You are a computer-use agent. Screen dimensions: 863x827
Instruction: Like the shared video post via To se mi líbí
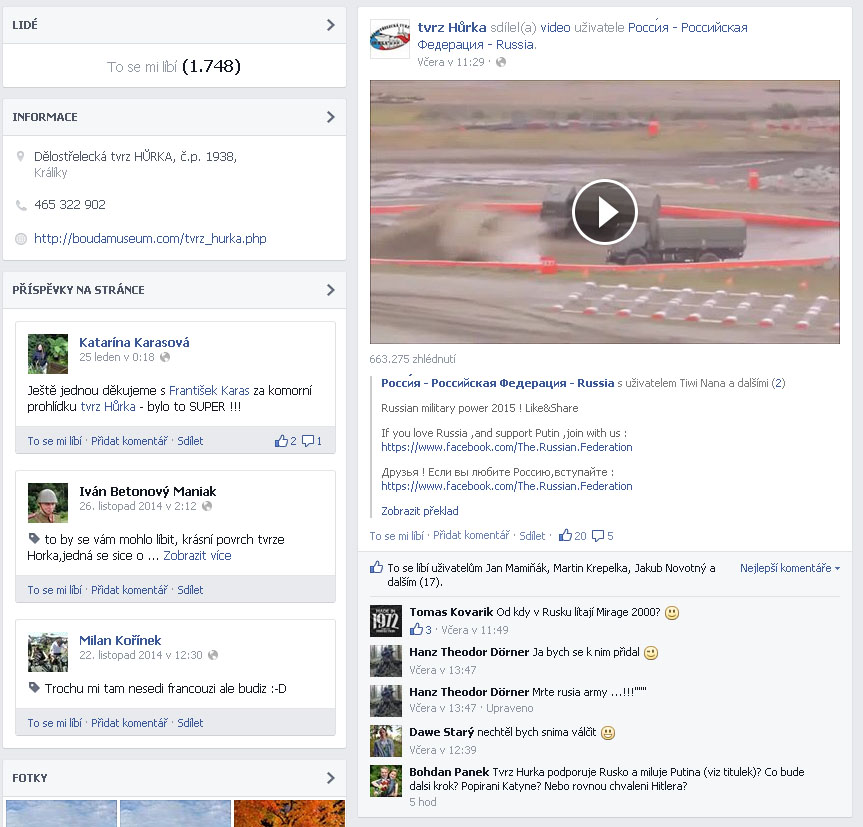pos(397,536)
